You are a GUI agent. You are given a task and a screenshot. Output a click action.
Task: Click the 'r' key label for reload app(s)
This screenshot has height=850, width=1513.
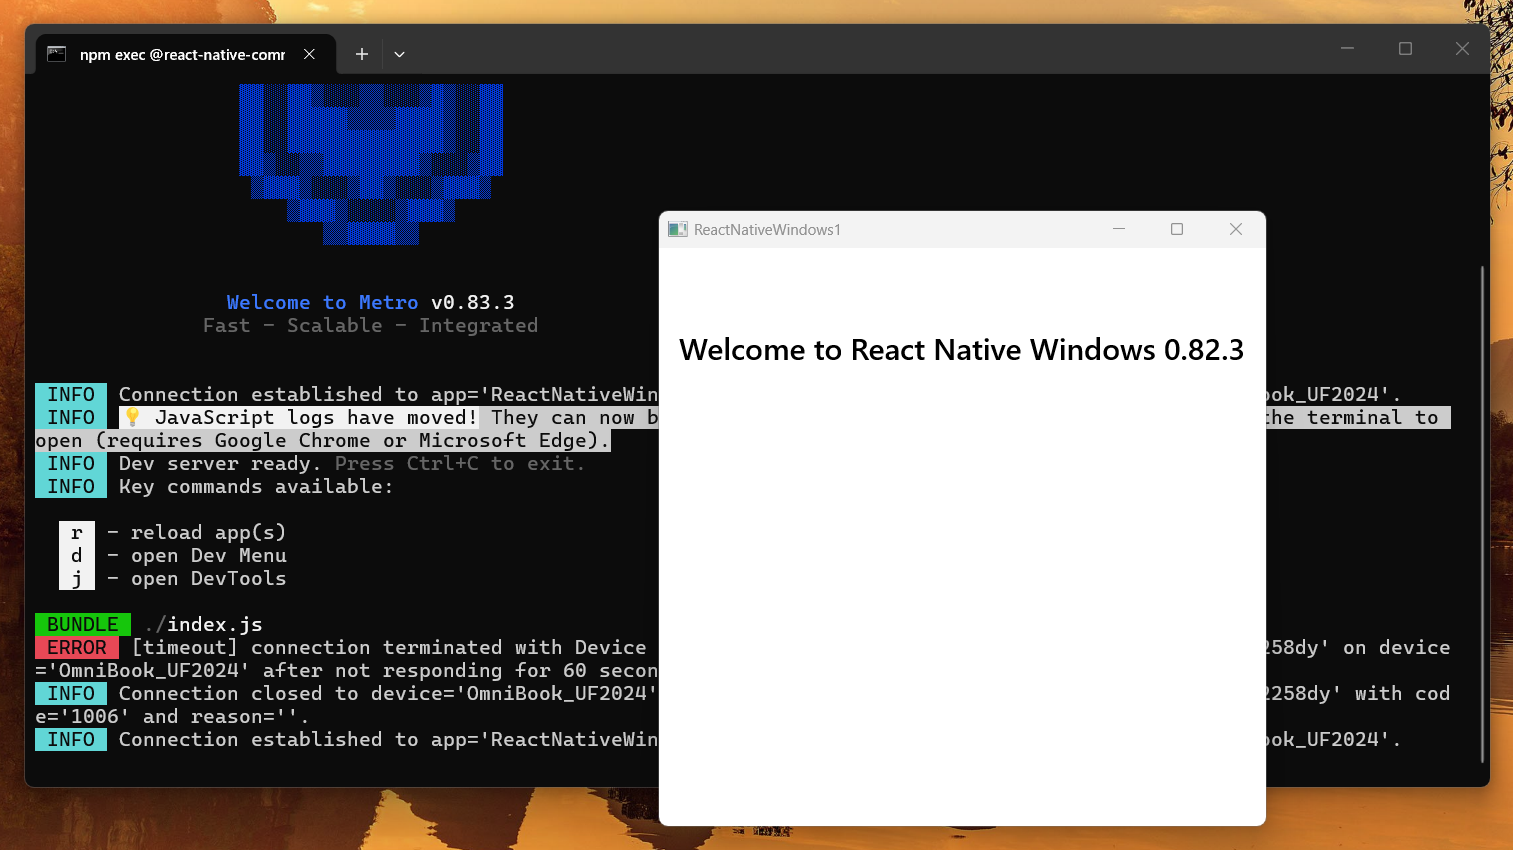pos(77,532)
